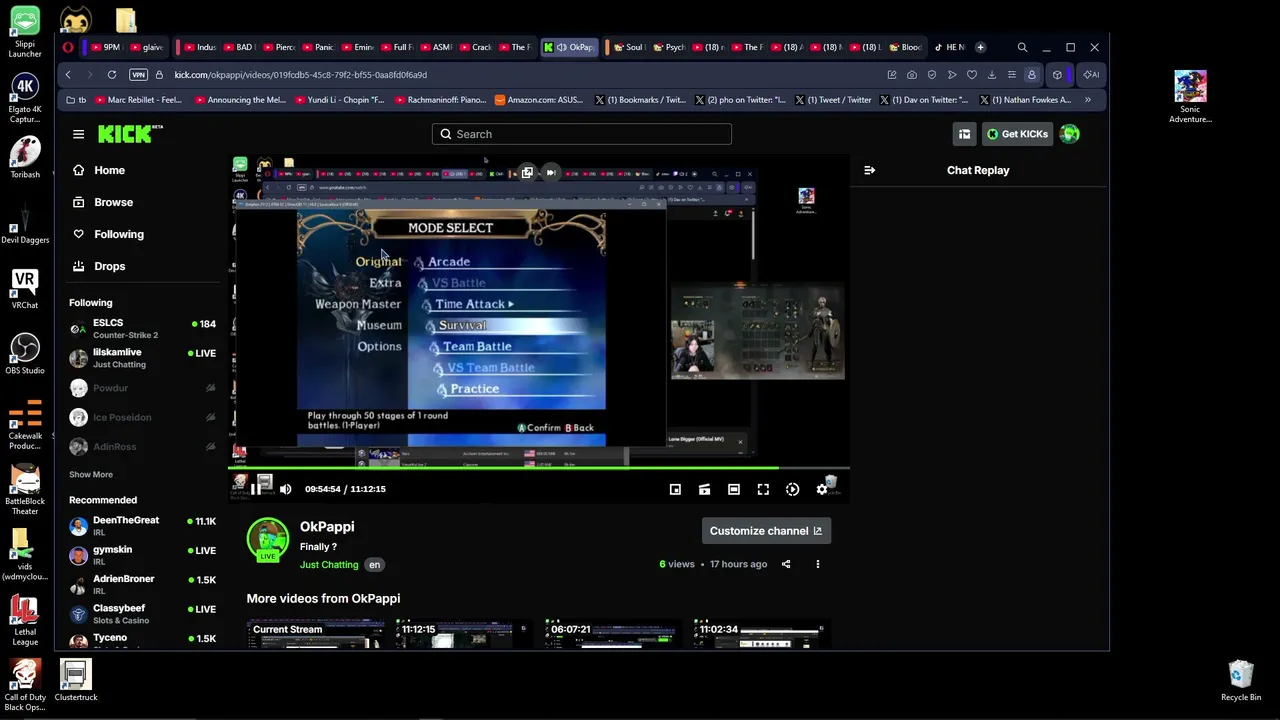Open the browser downloads icon

[991, 75]
